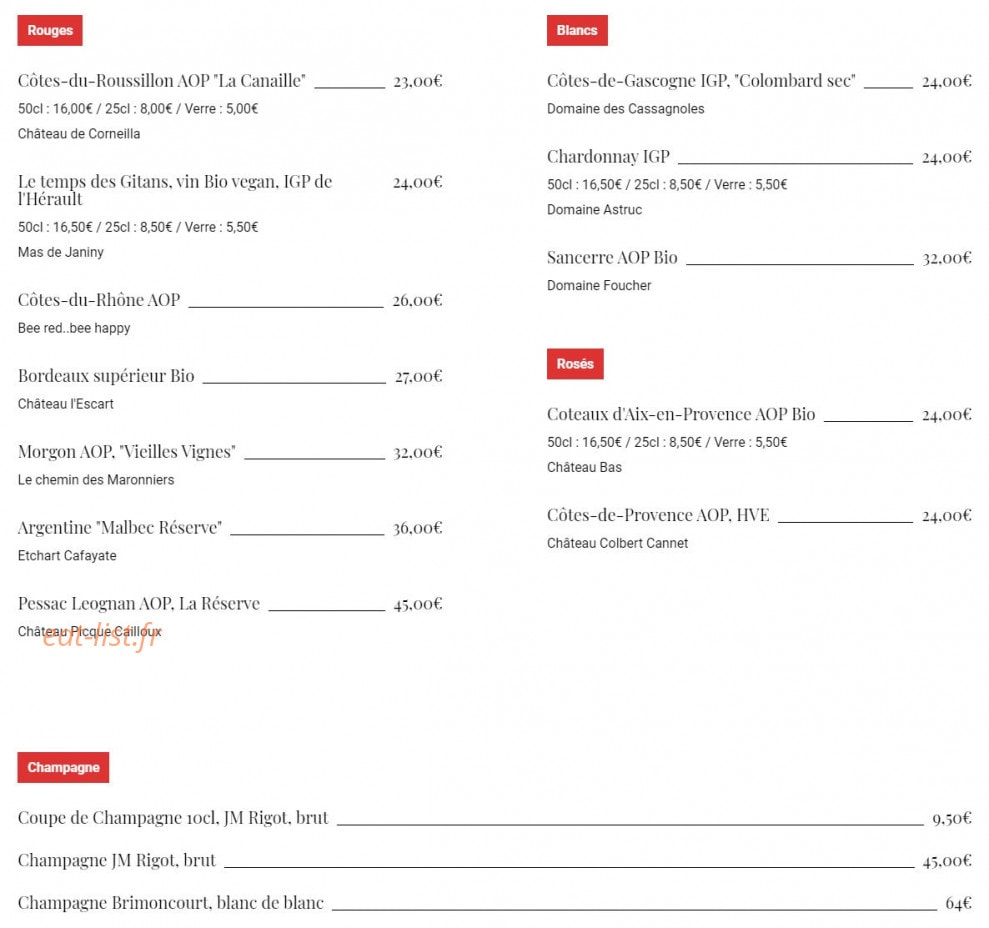Click the red Rouges section label
Viewport: 989px width, 928px height.
click(50, 30)
